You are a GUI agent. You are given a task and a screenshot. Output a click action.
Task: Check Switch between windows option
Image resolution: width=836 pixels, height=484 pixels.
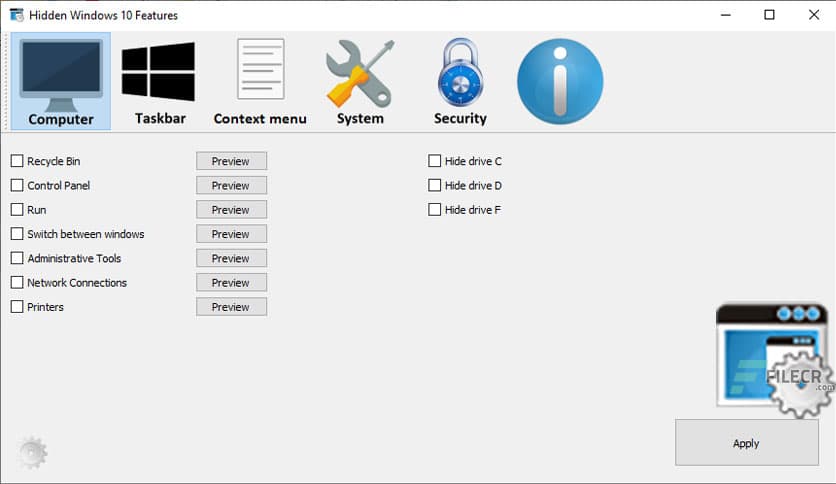click(17, 234)
